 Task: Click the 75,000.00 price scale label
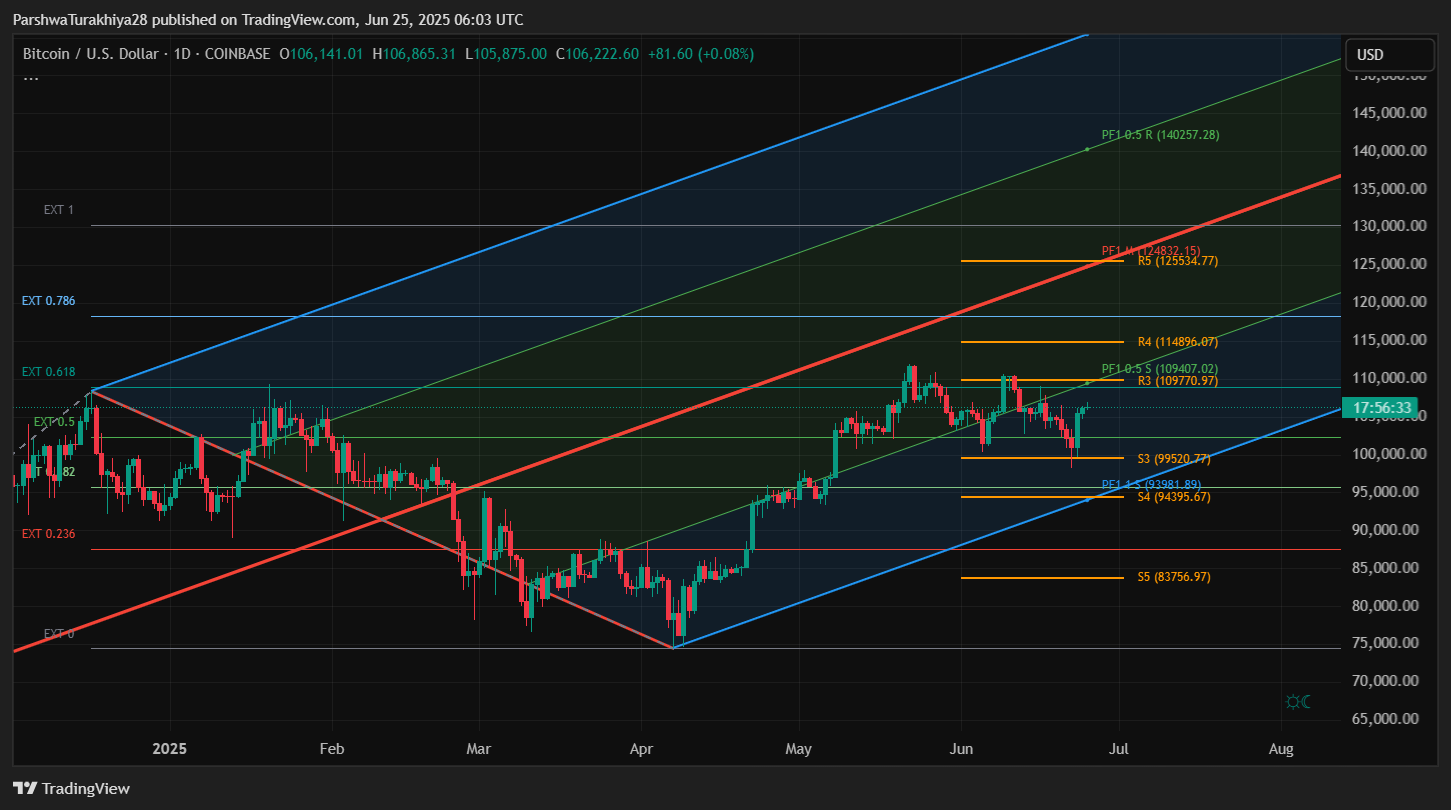[1388, 644]
